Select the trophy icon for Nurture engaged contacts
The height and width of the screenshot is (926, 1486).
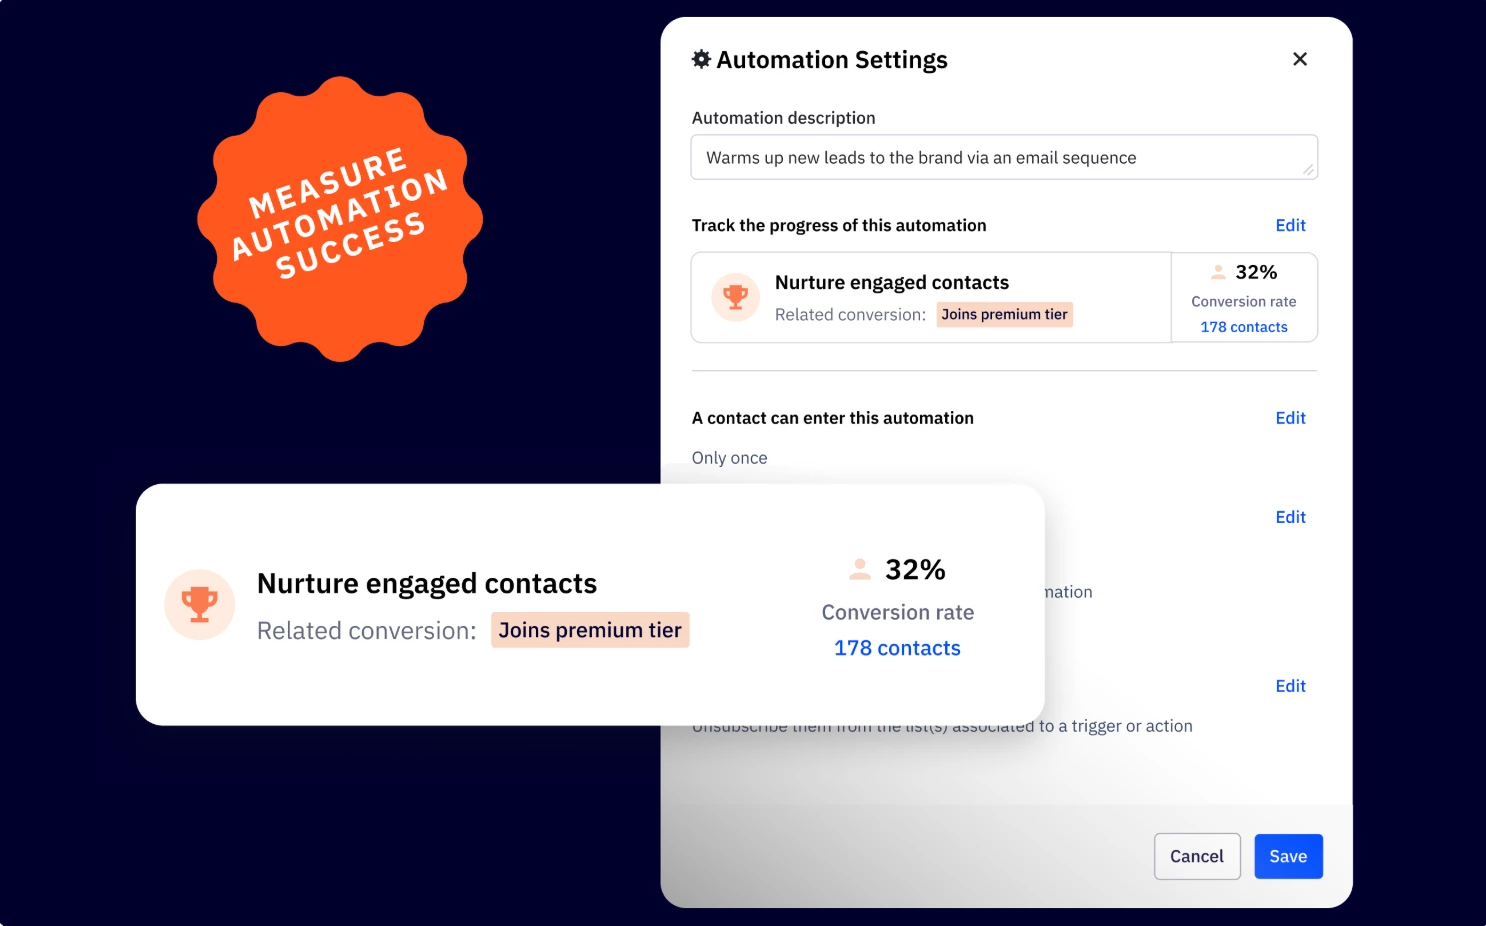click(x=735, y=297)
